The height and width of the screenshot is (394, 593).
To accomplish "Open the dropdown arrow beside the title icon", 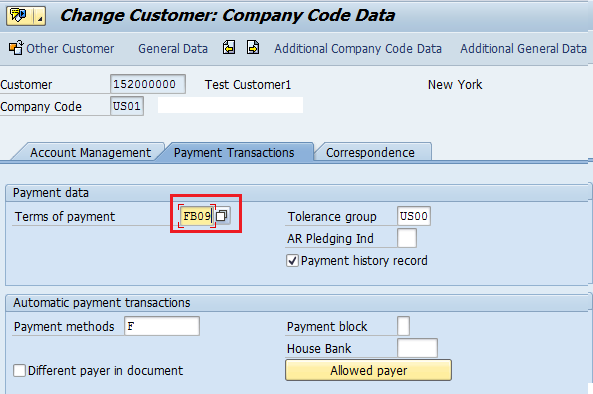I will (40, 16).
